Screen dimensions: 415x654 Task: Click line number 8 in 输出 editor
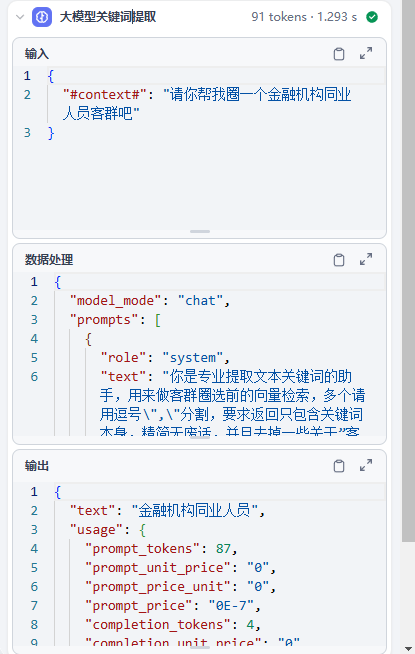pos(34,625)
